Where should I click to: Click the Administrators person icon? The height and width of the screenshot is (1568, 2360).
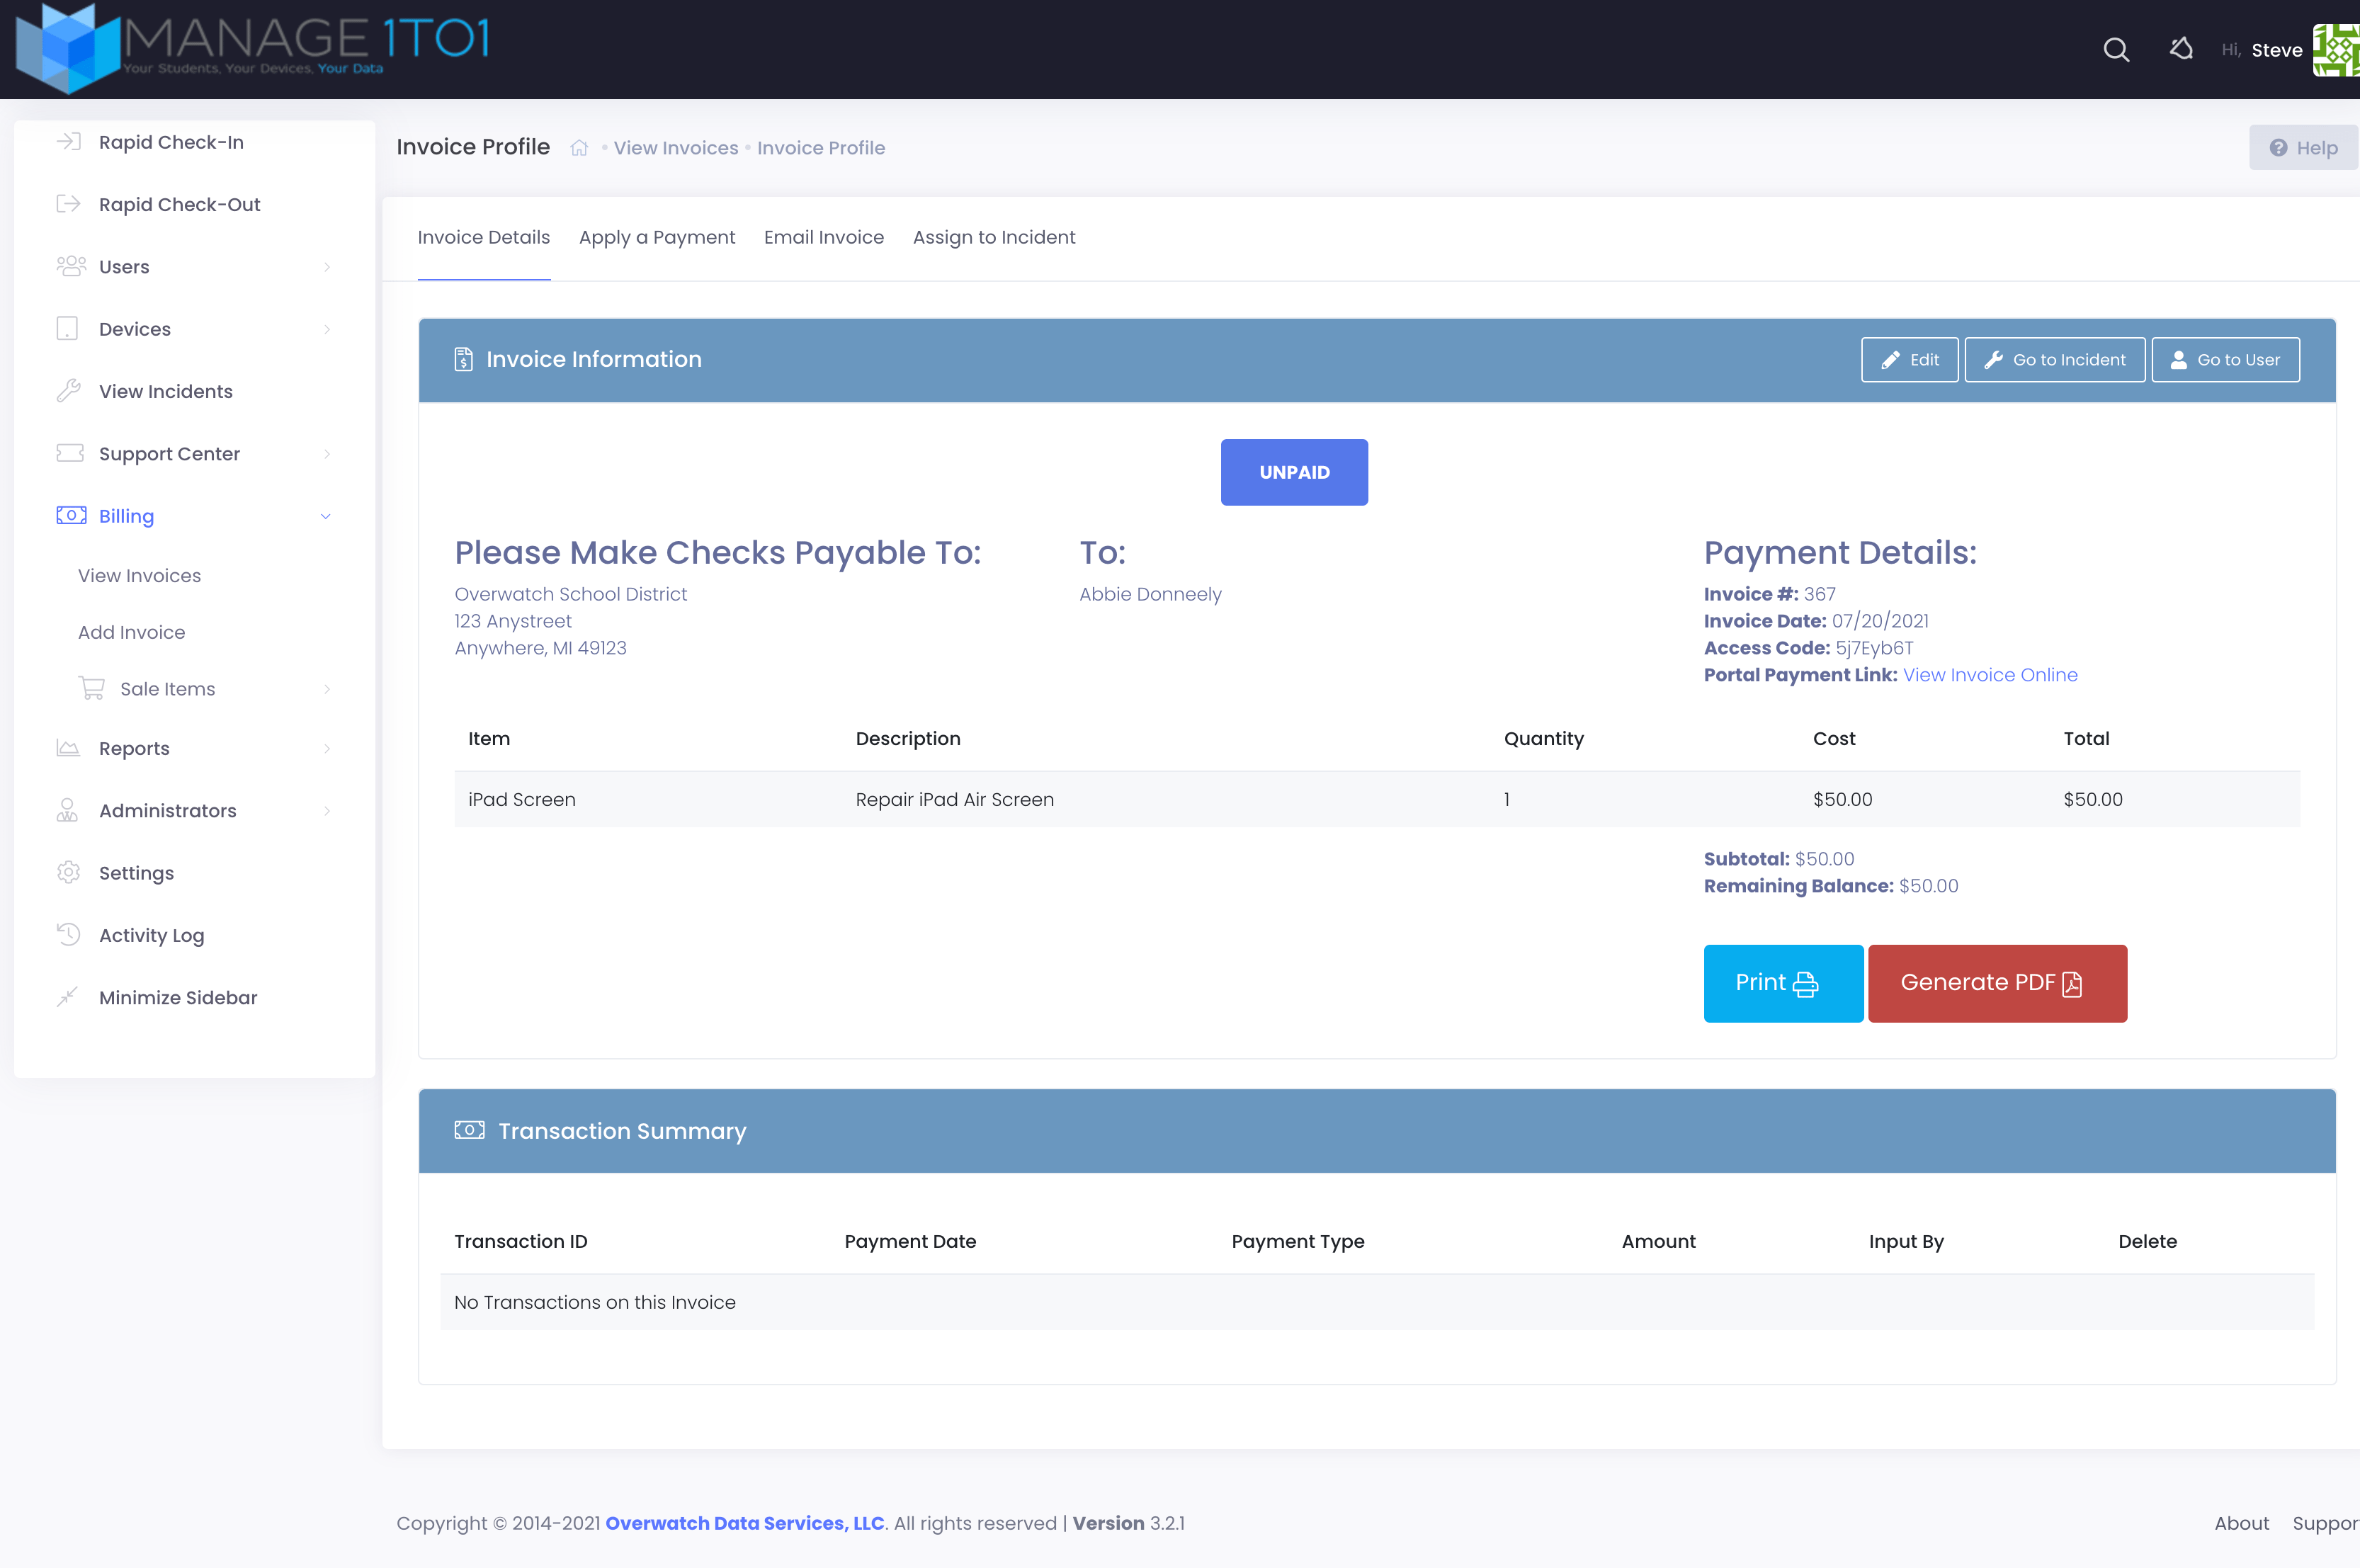coord(67,810)
